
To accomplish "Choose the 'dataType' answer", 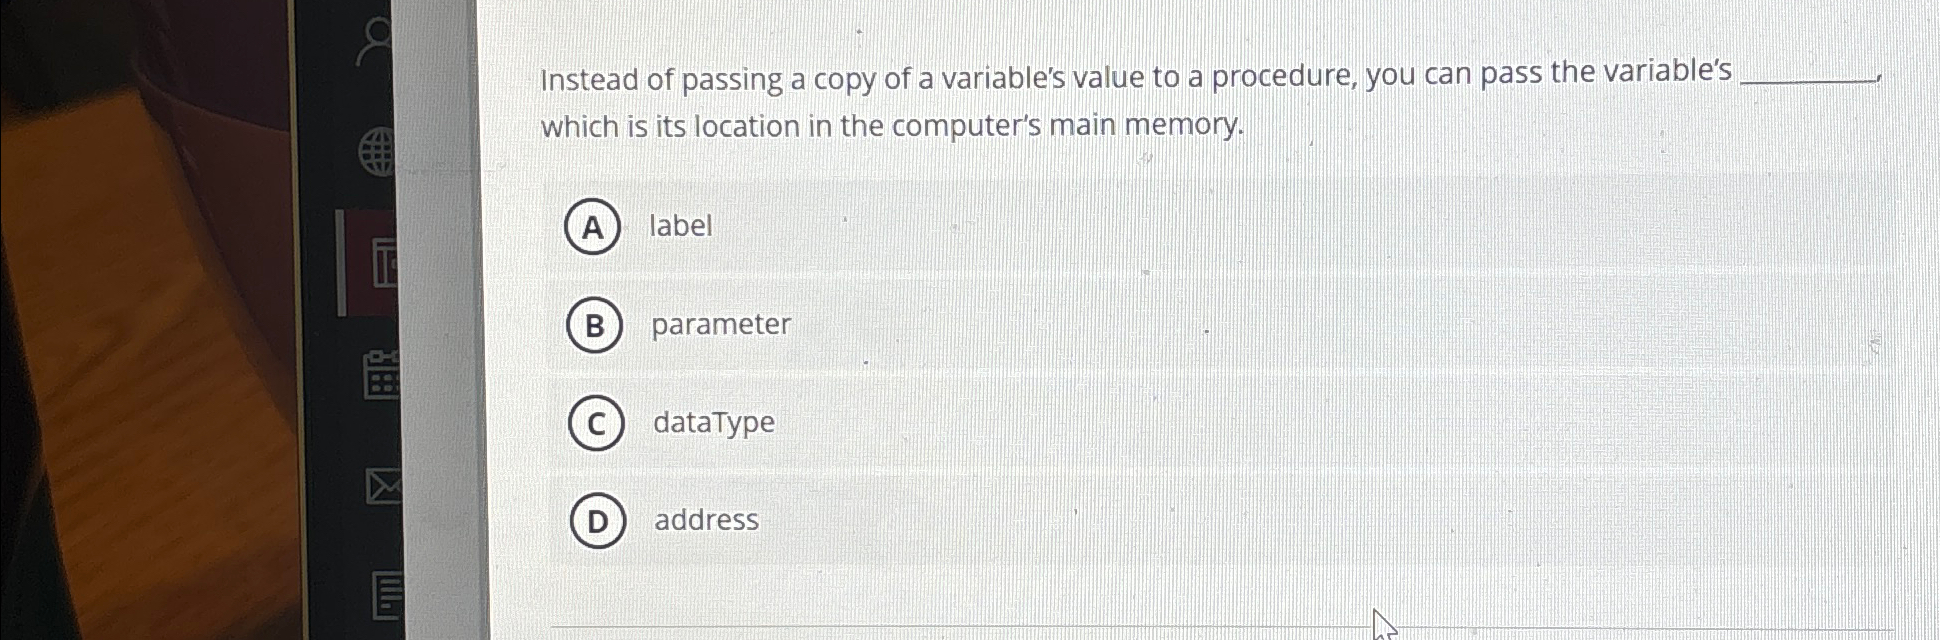I will pos(713,422).
